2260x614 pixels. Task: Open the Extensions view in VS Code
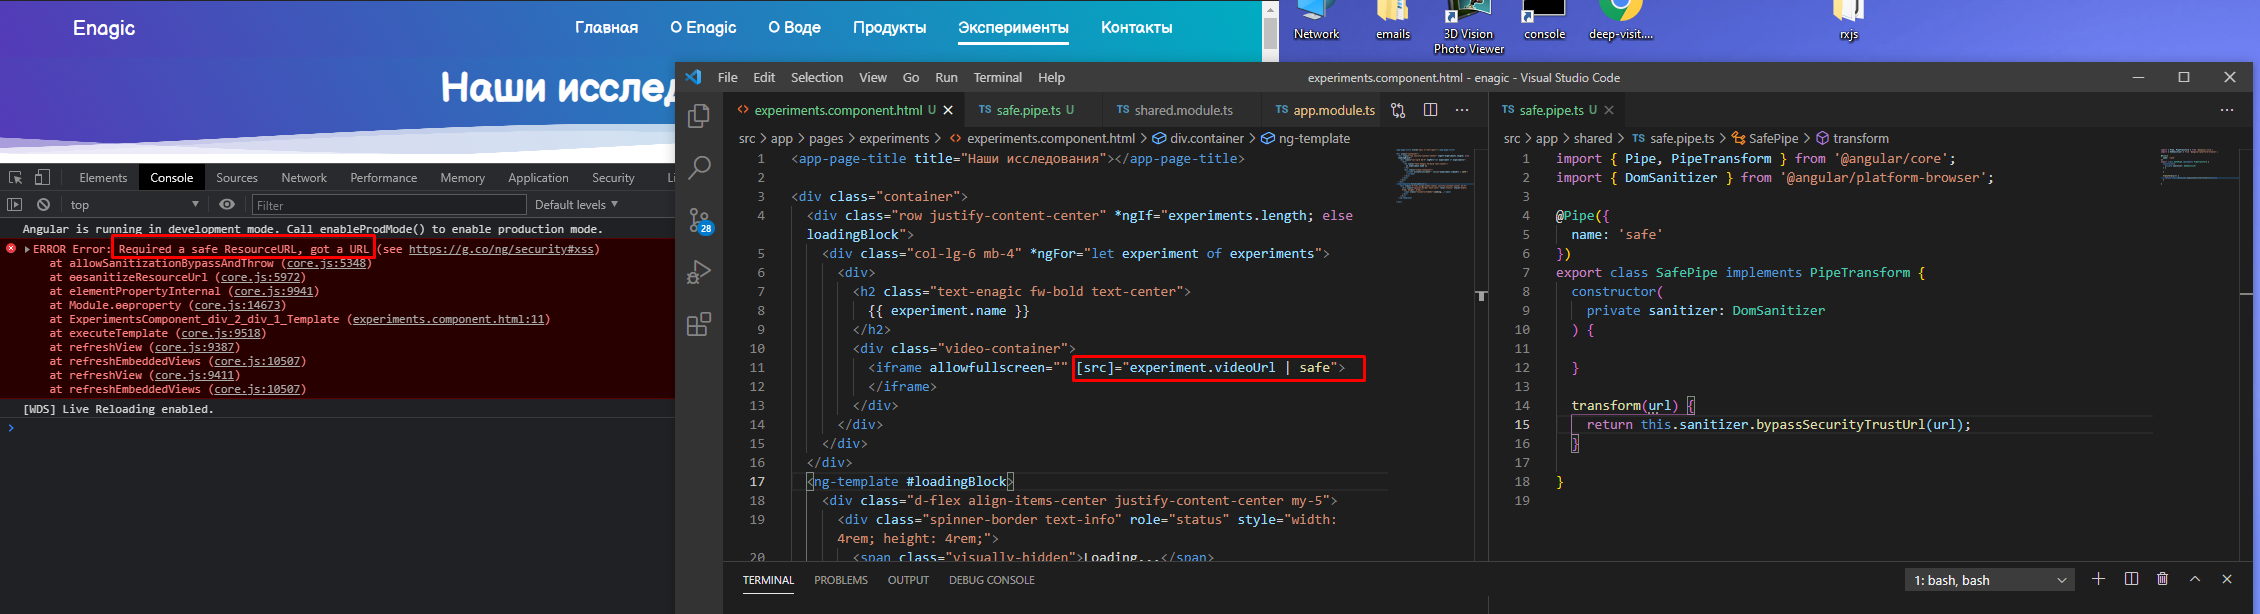[x=699, y=324]
